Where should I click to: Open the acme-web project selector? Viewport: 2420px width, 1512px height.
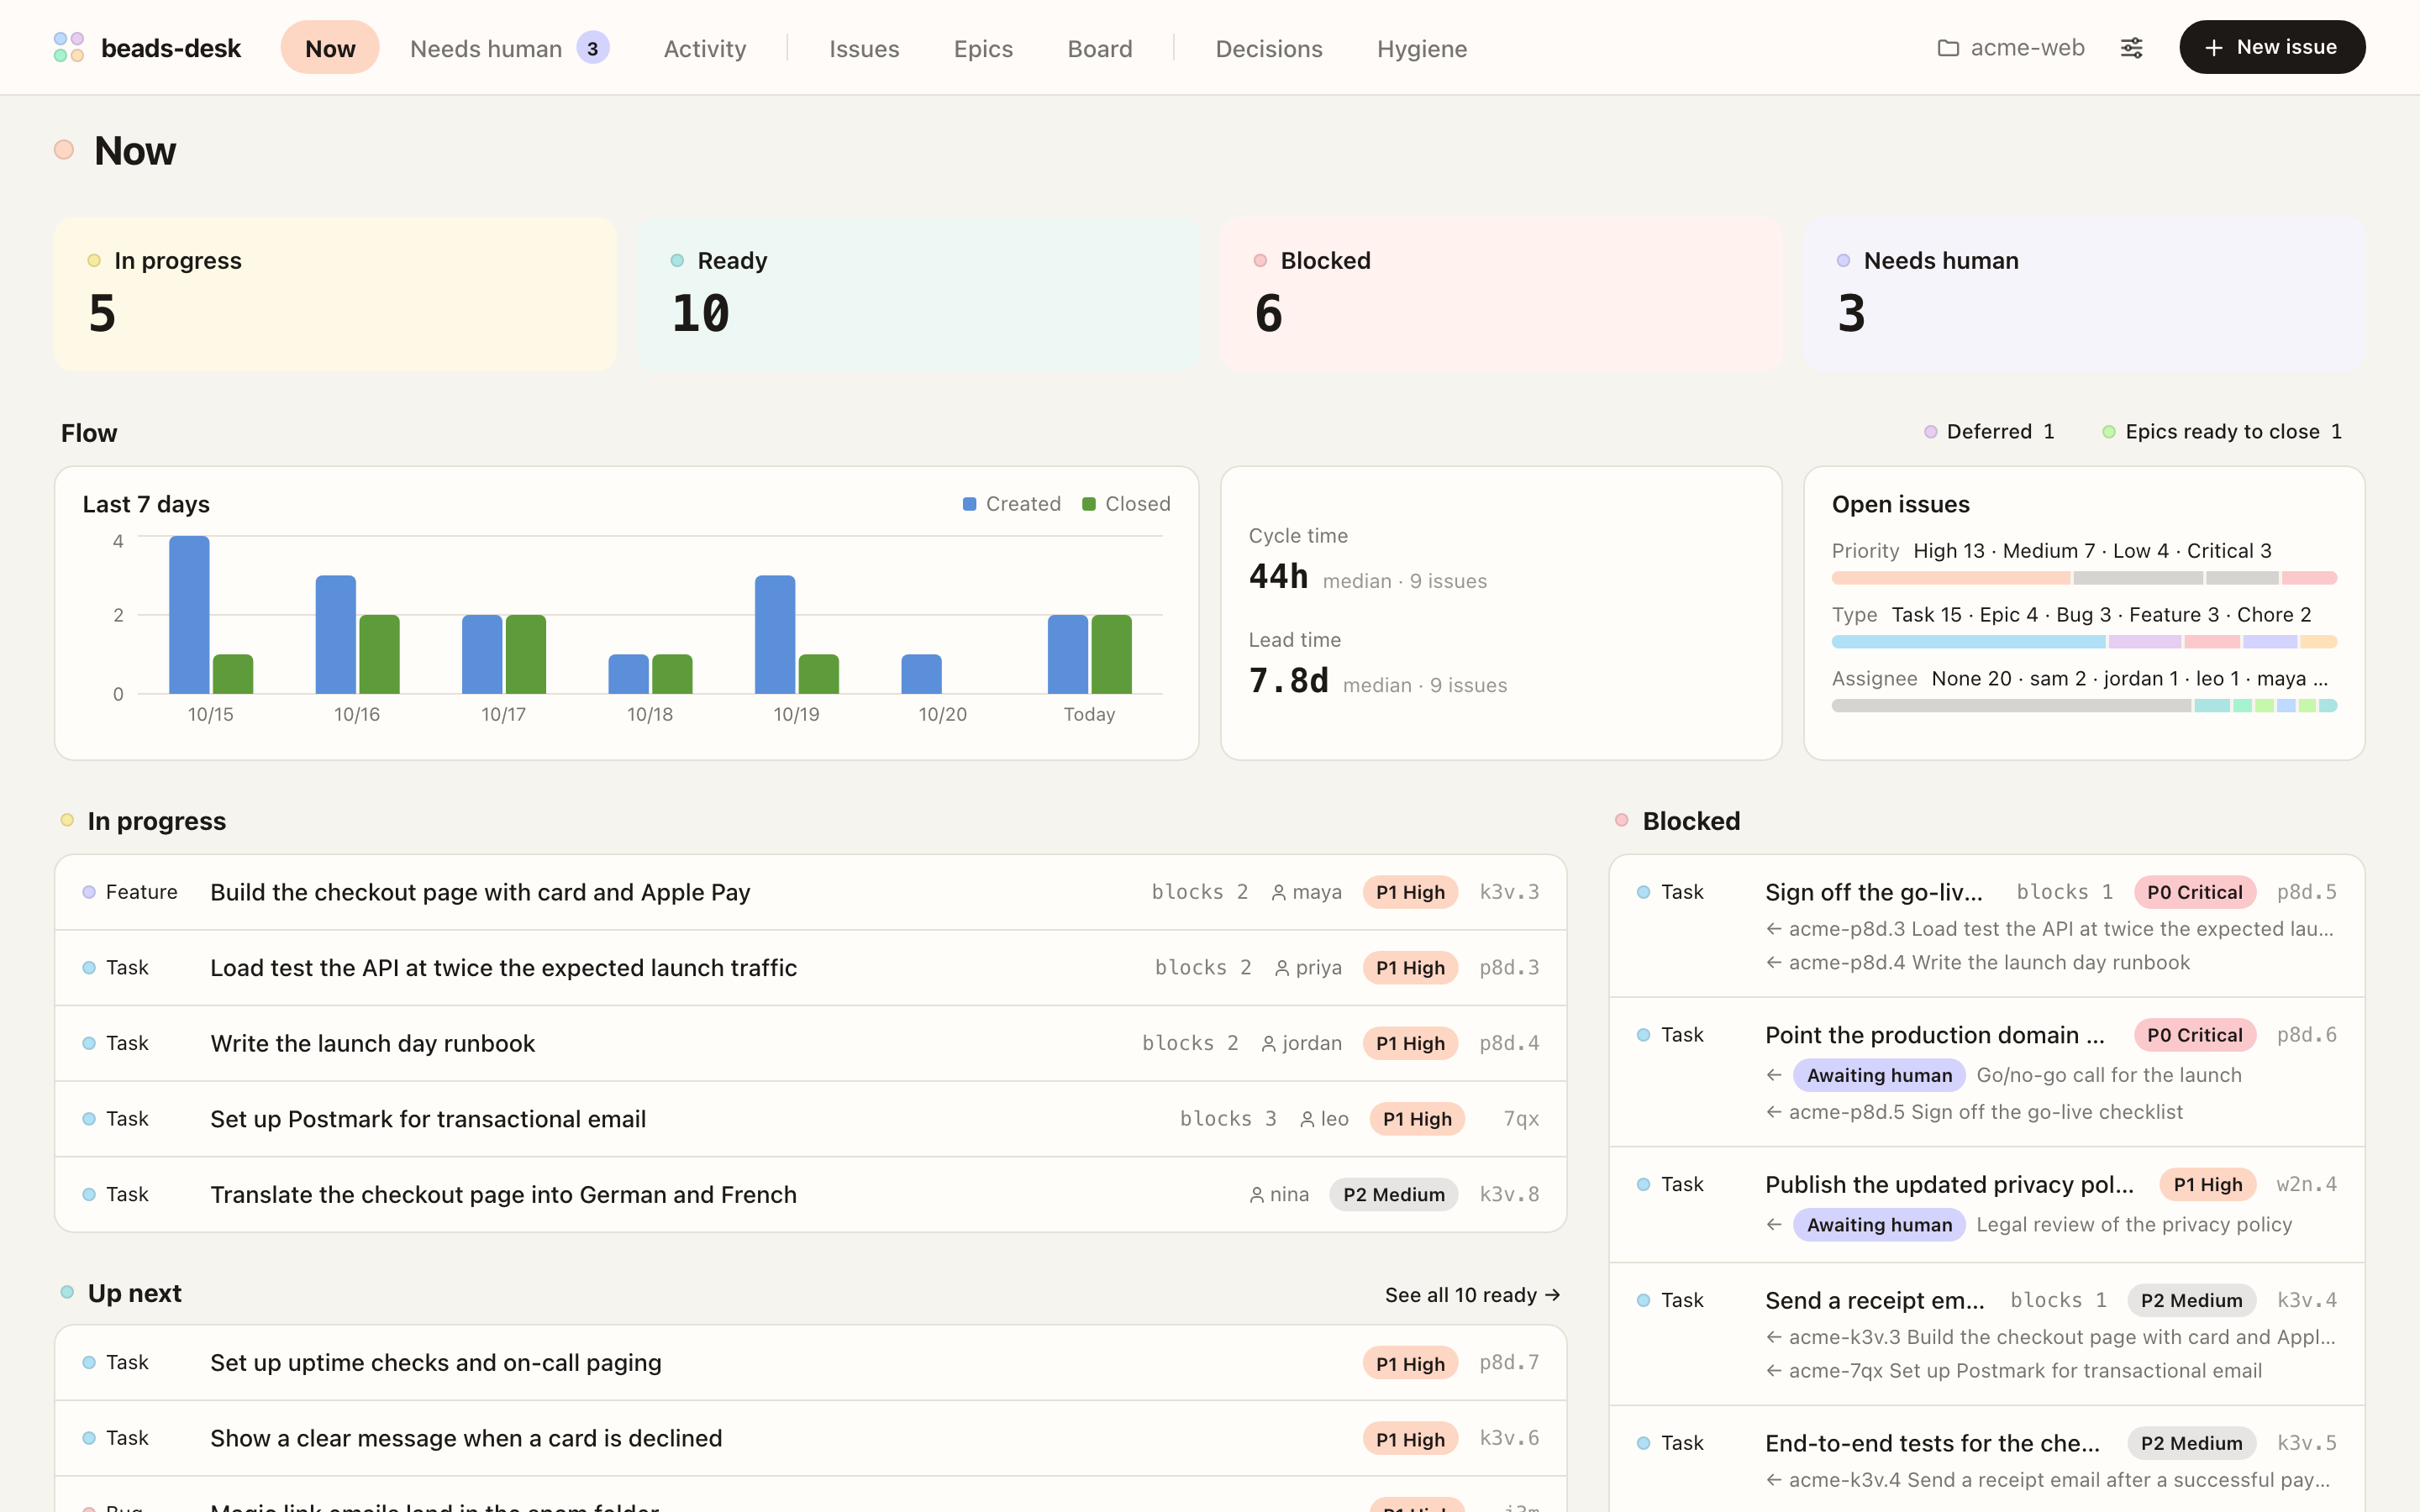coord(2011,48)
